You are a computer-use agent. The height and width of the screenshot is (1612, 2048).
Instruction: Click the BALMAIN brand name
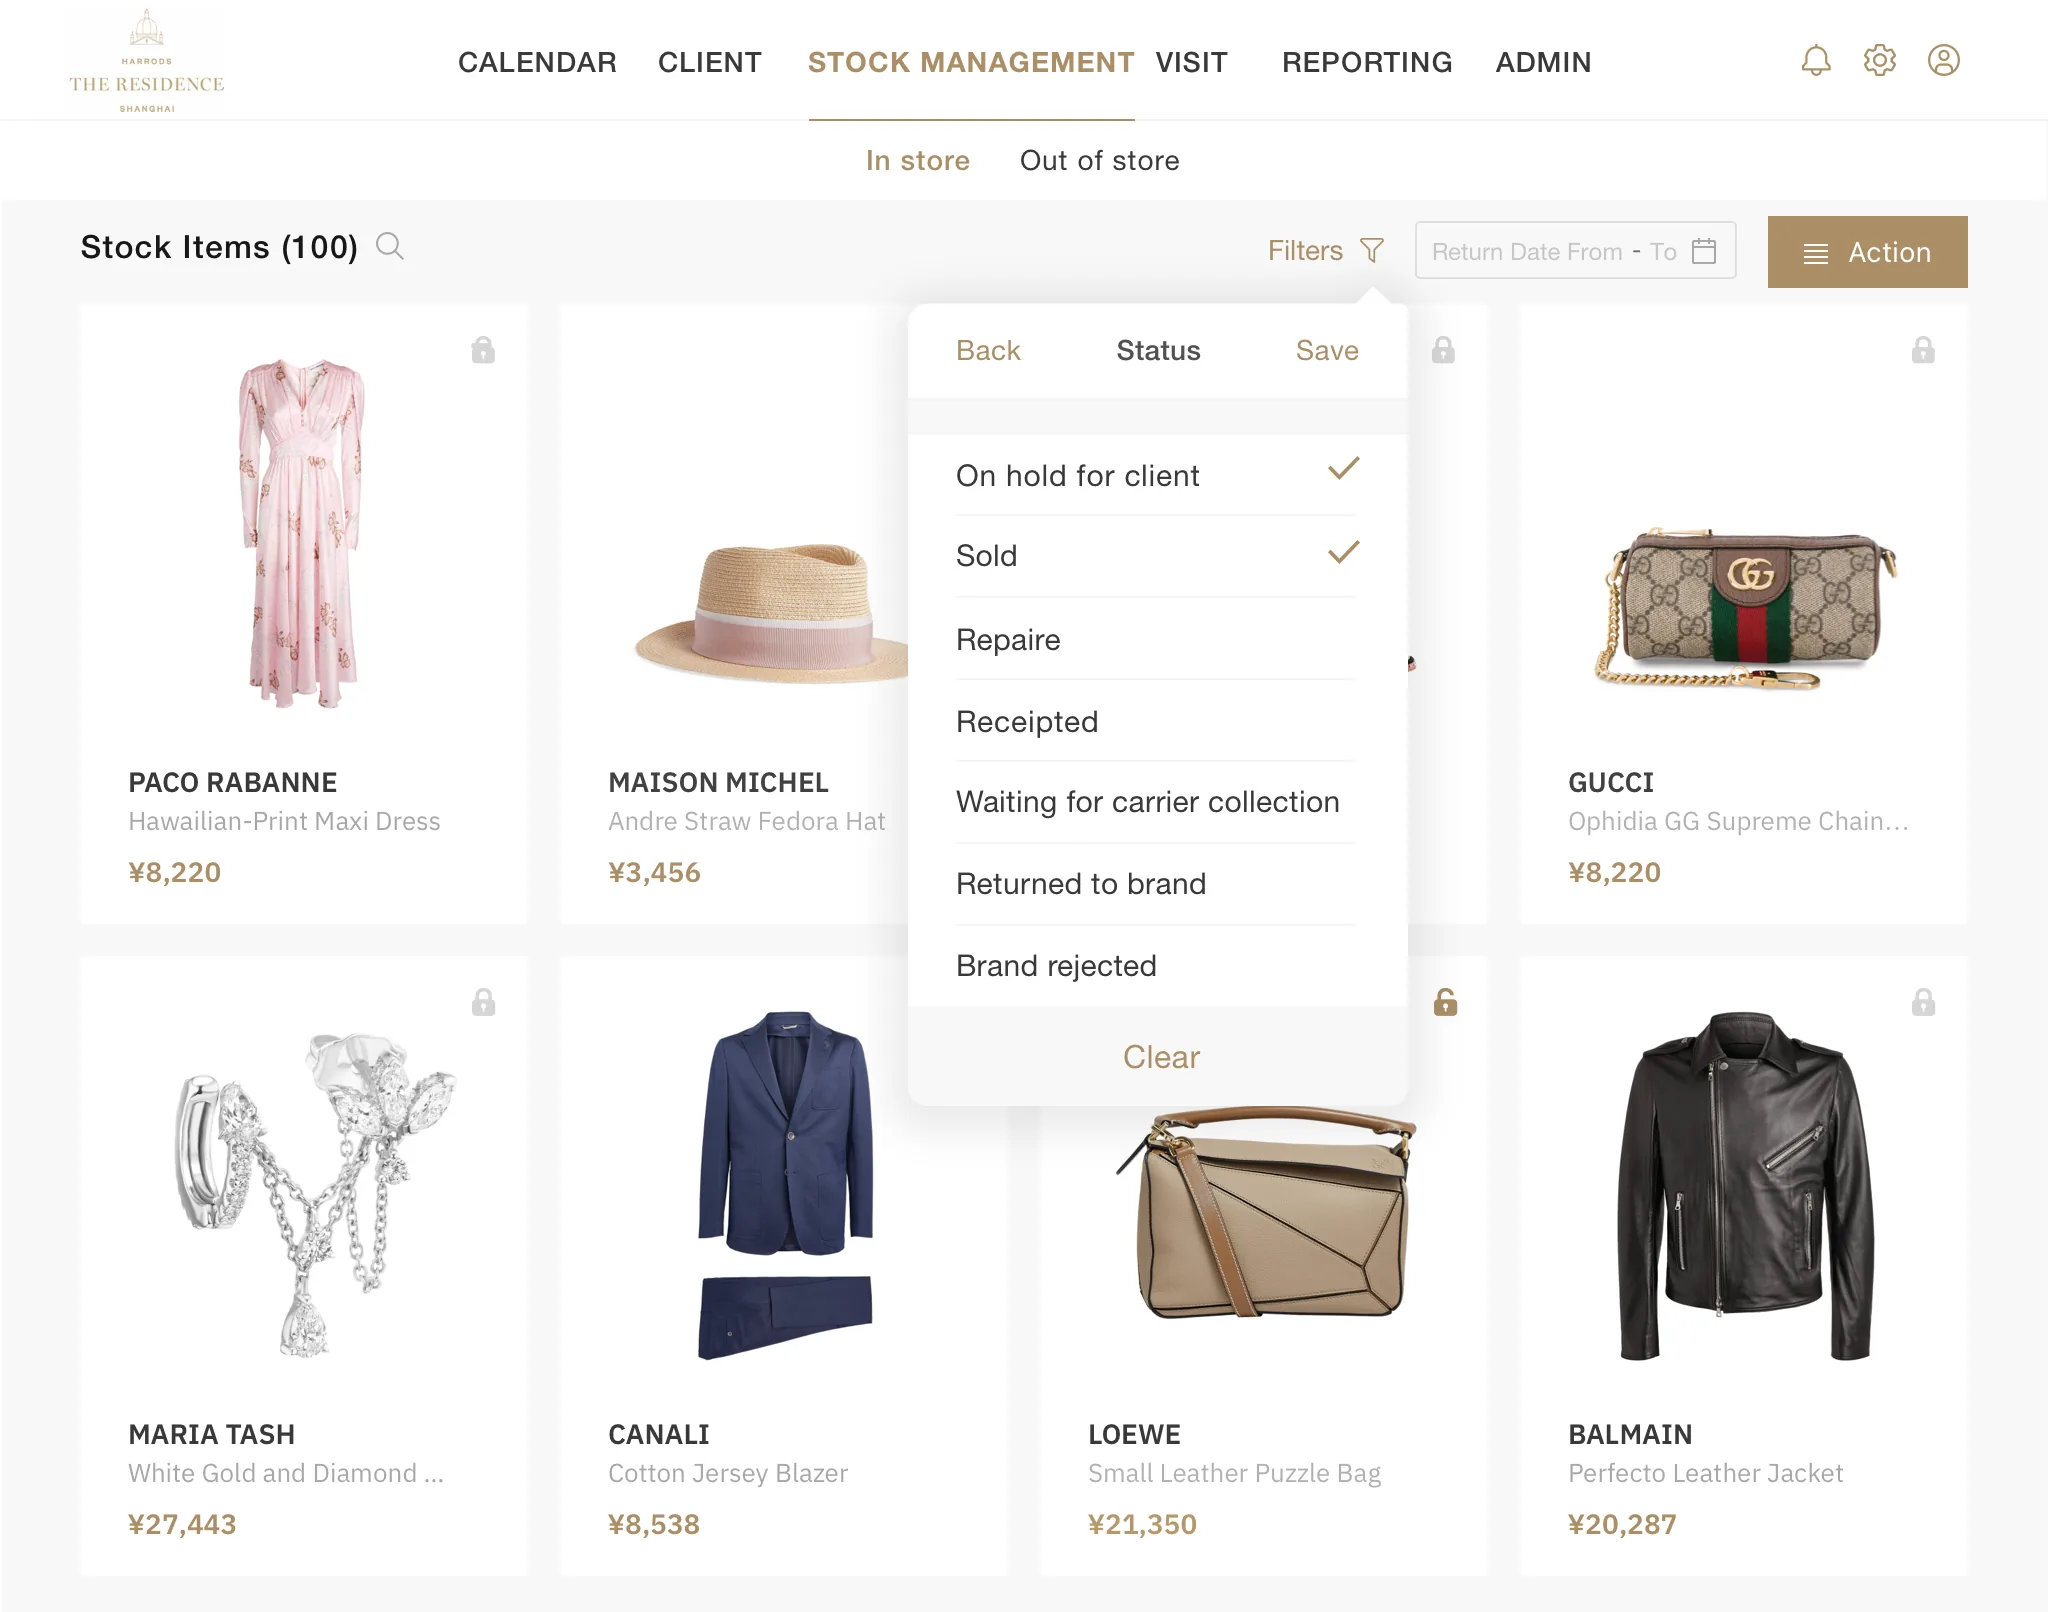tap(1630, 1434)
